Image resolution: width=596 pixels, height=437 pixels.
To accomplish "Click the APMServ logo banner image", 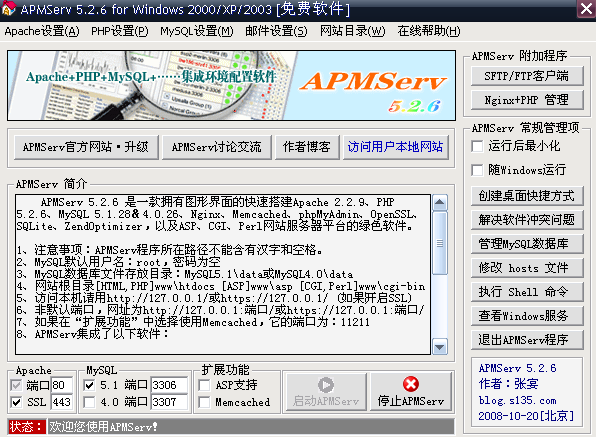I will (x=231, y=86).
